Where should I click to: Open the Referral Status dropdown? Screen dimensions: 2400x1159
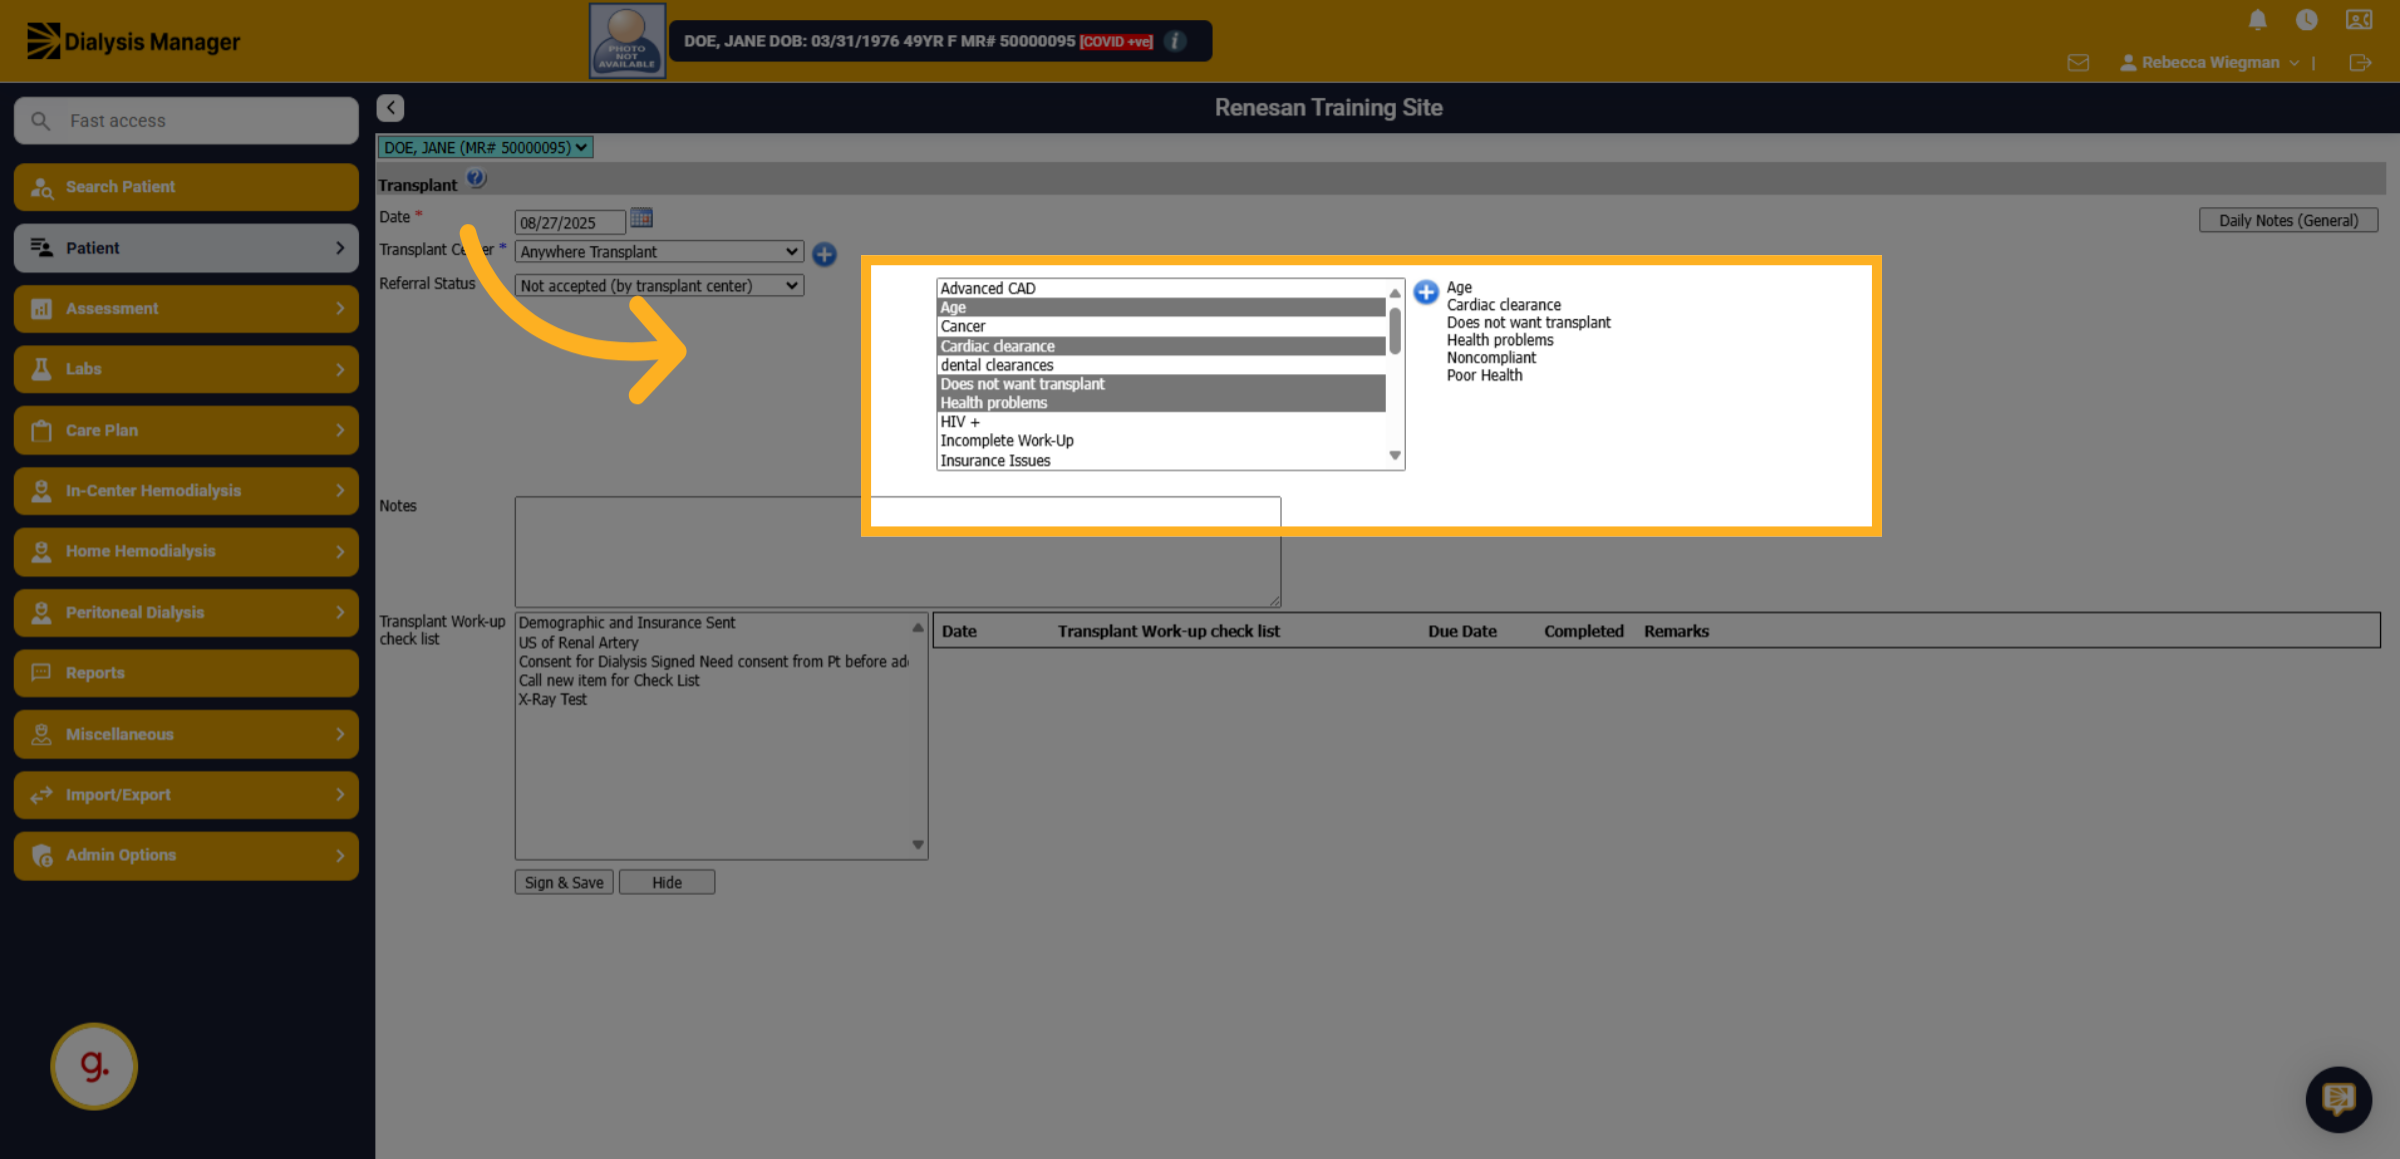pyautogui.click(x=659, y=286)
